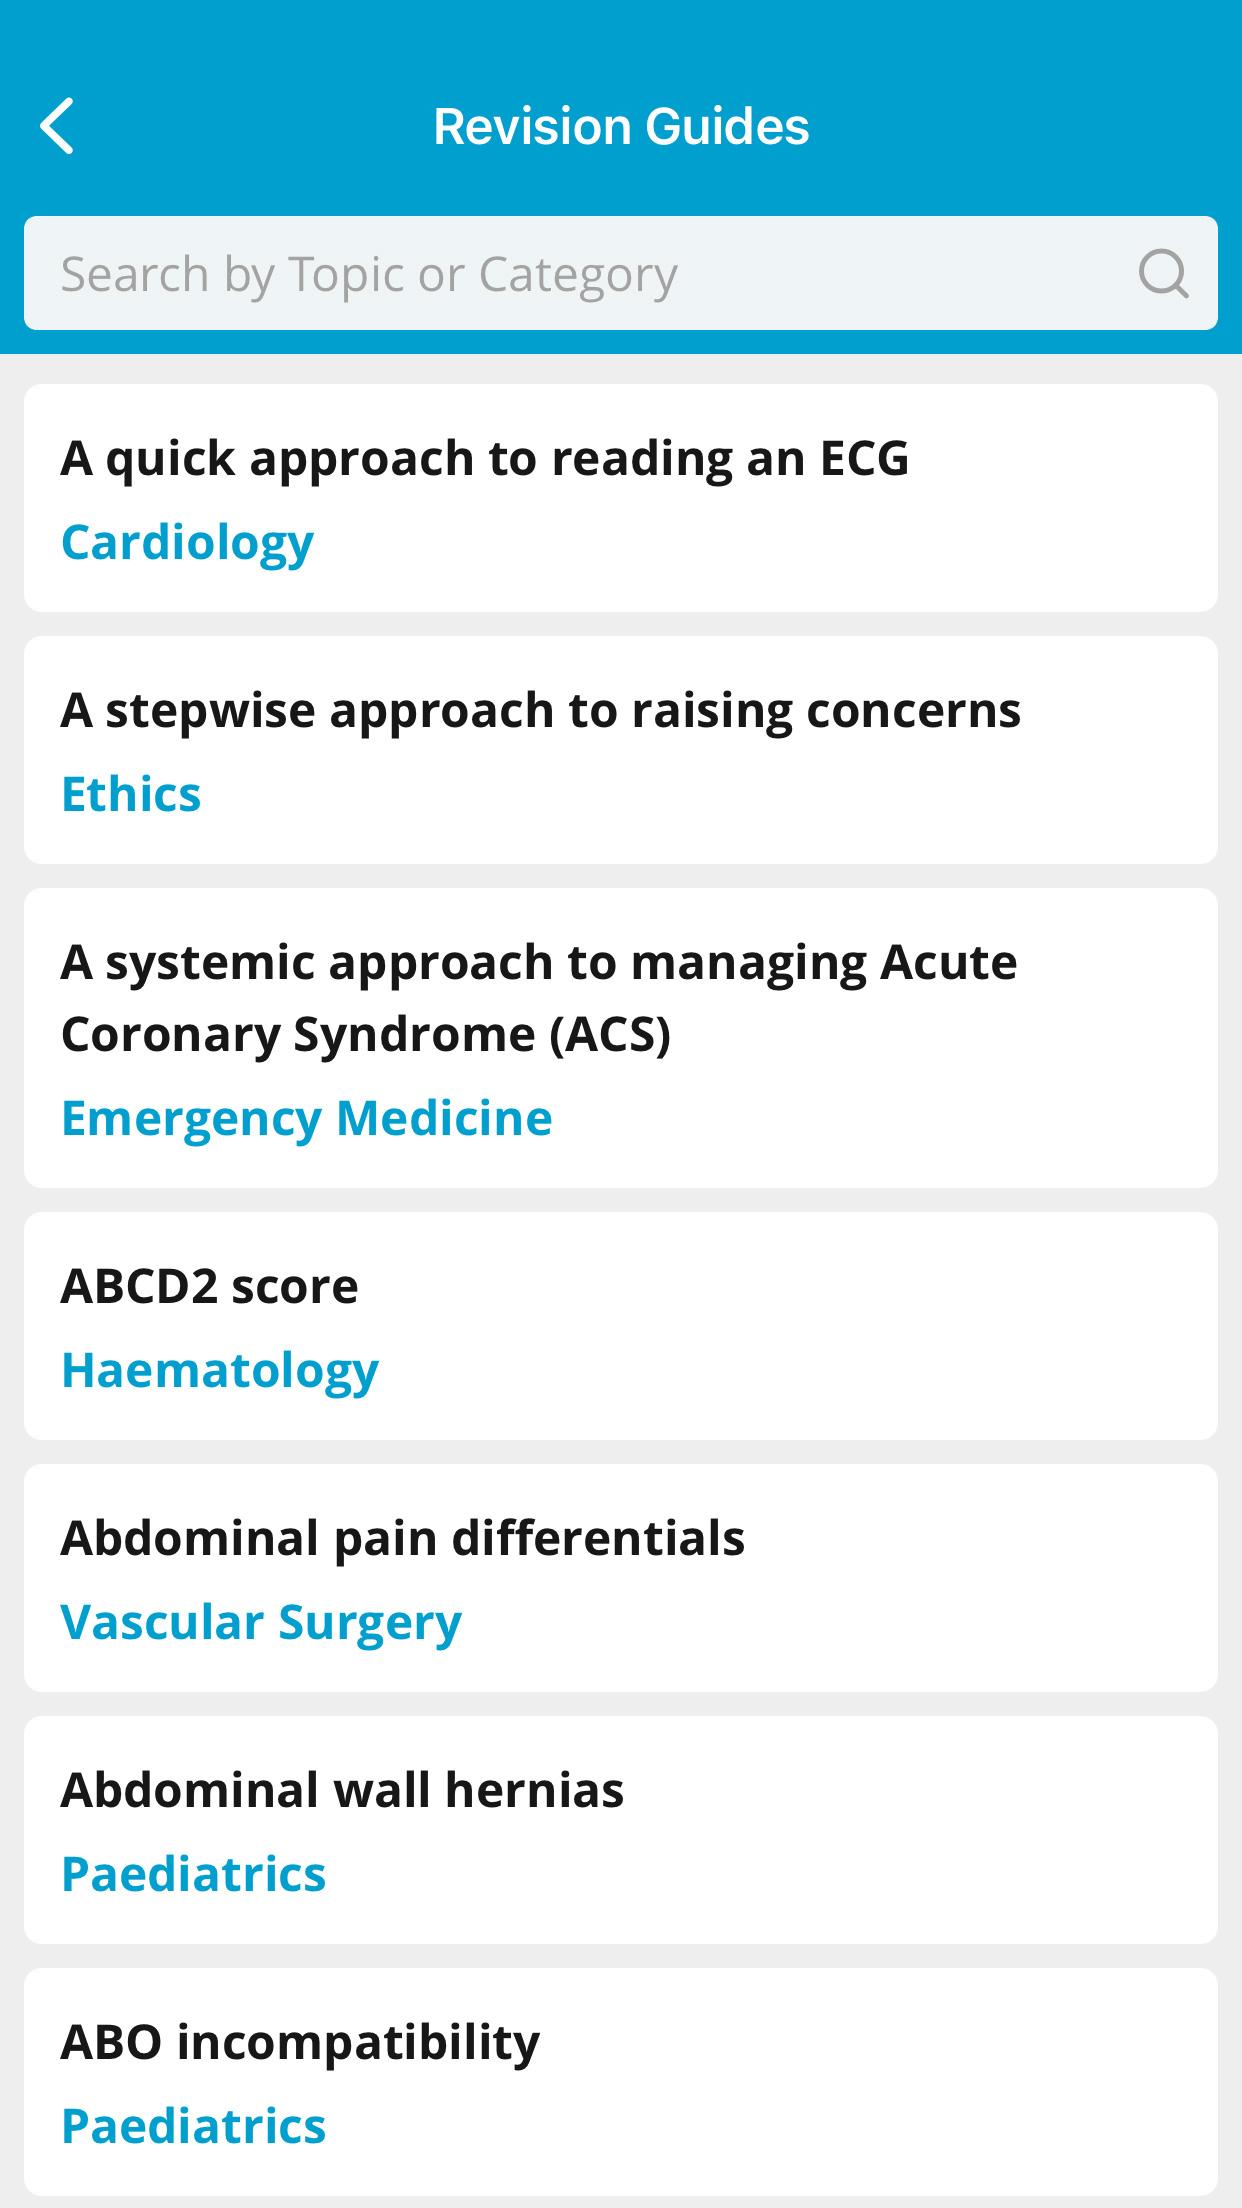
Task: Select the Ethics category label
Action: click(x=131, y=794)
